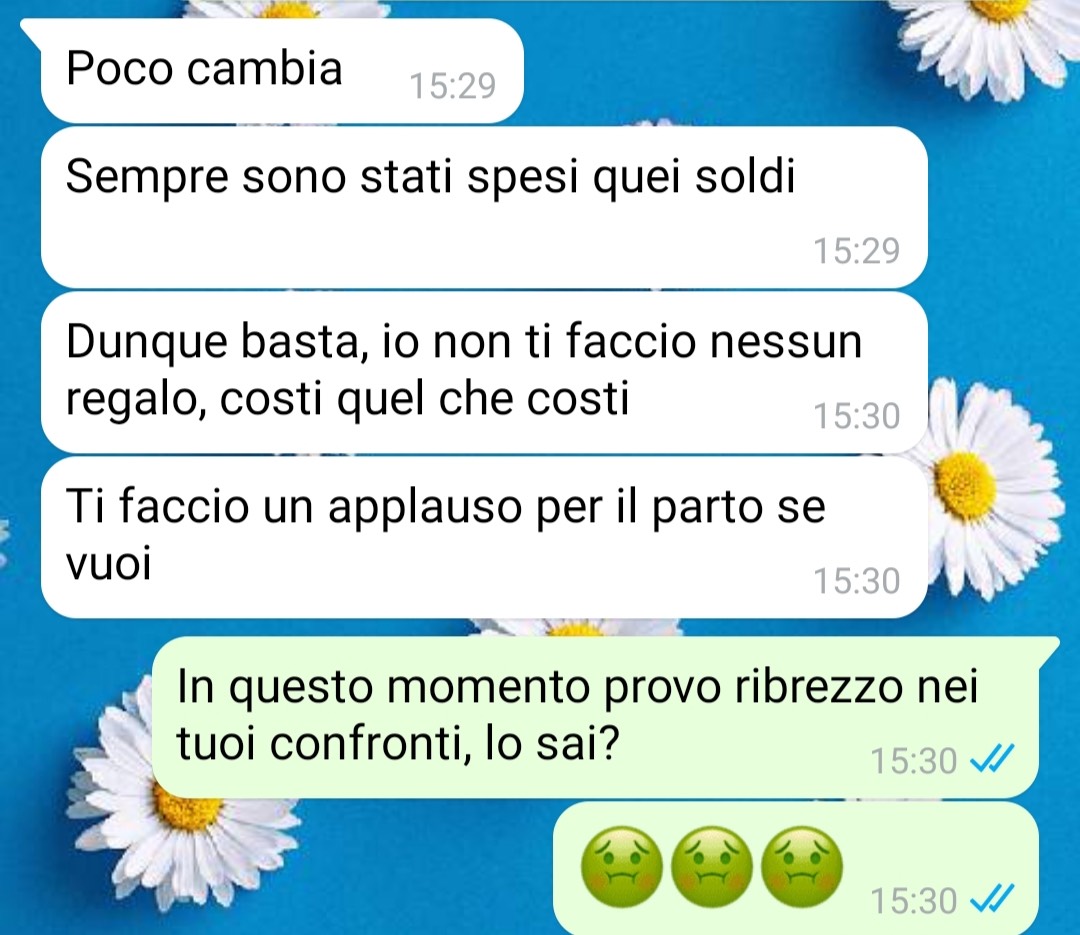Select the 'Sempre sono stati spesi quei soldi' message
Viewport: 1080px width, 935px height.
pyautogui.click(x=484, y=207)
